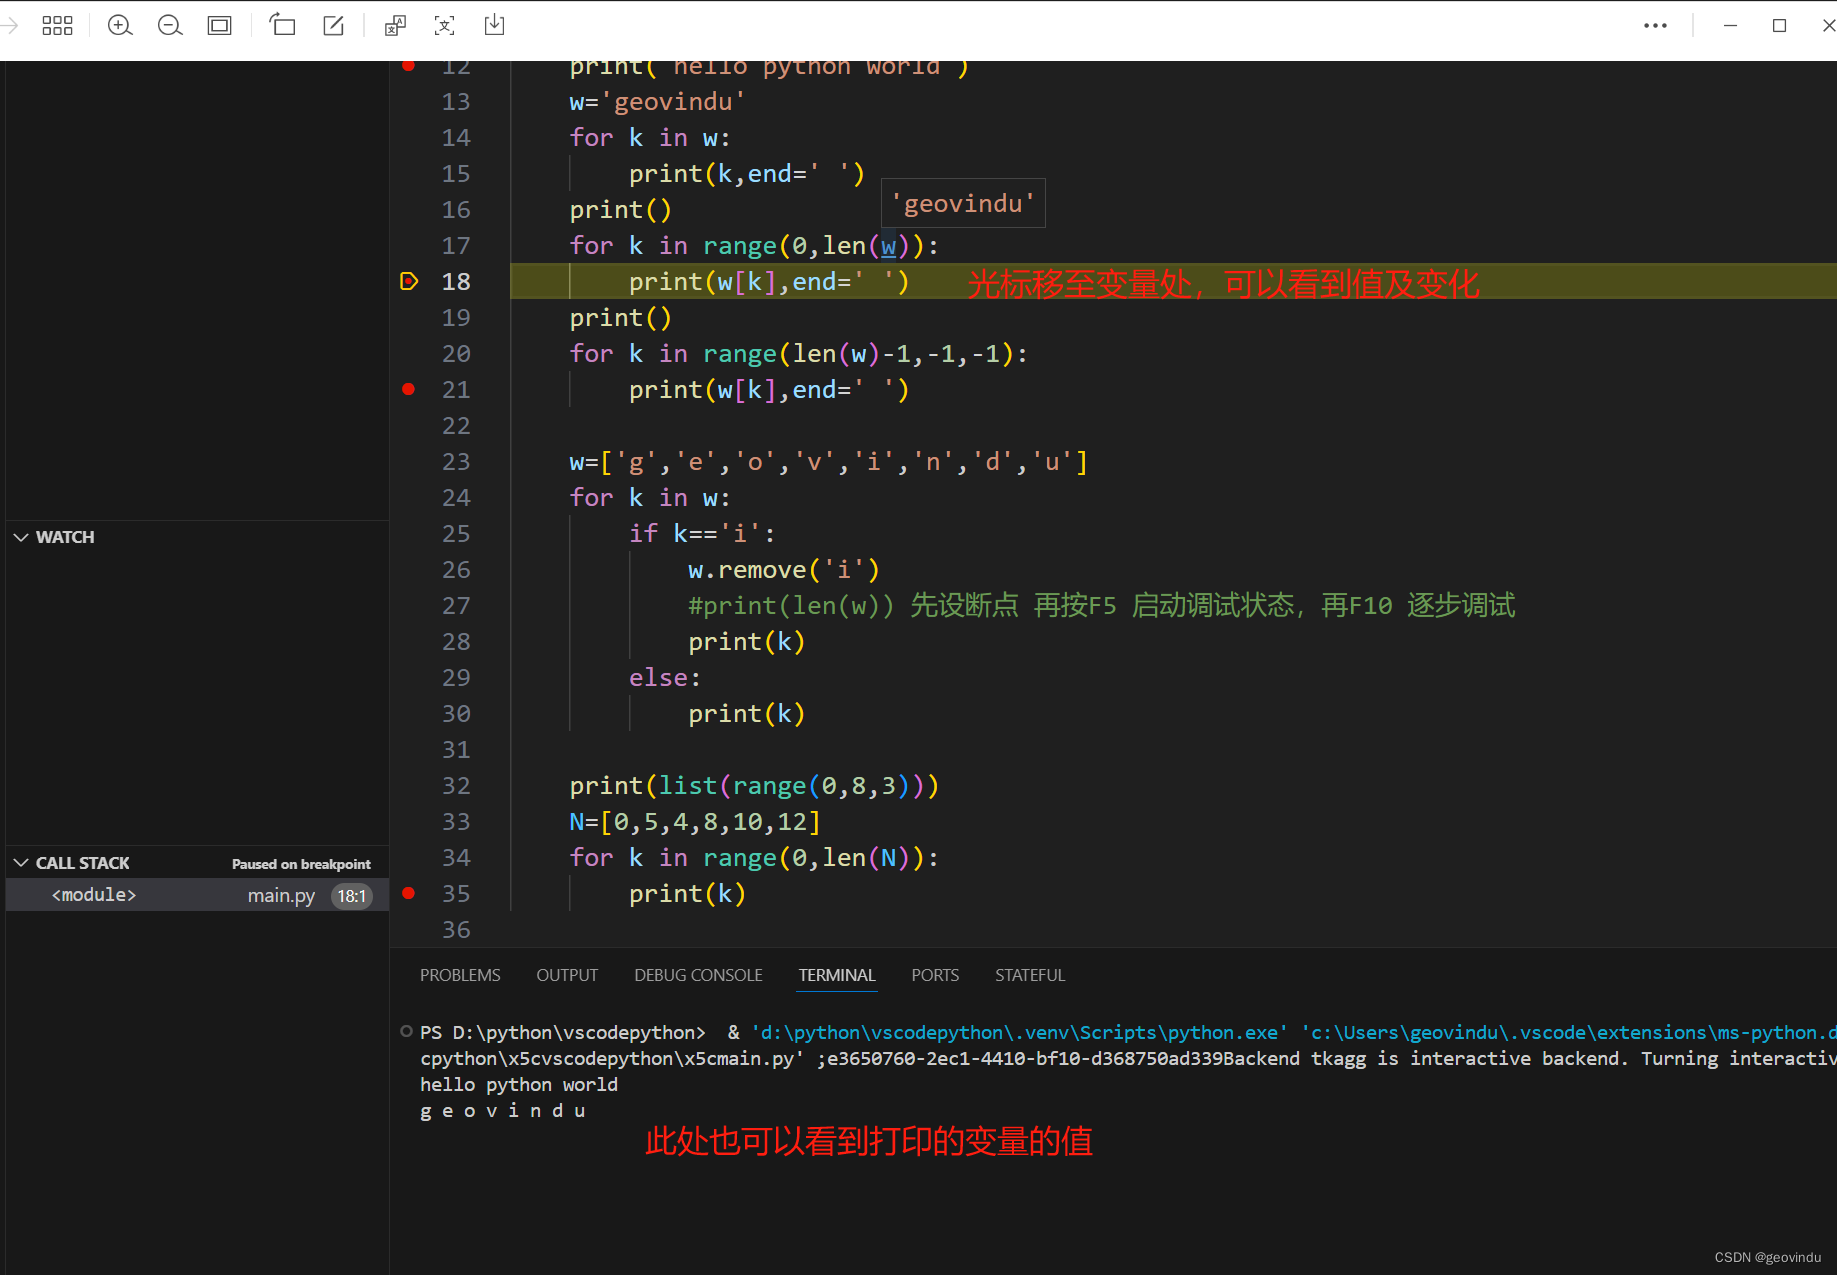Click terminal prompt PS D:\python\vscodepython>

563,1033
